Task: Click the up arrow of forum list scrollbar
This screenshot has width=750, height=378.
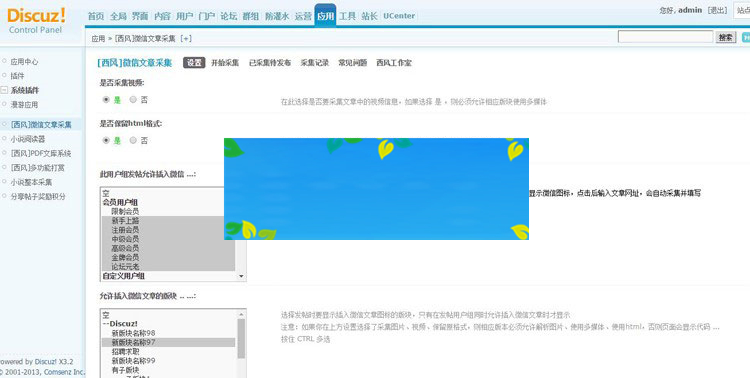Action: click(241, 314)
